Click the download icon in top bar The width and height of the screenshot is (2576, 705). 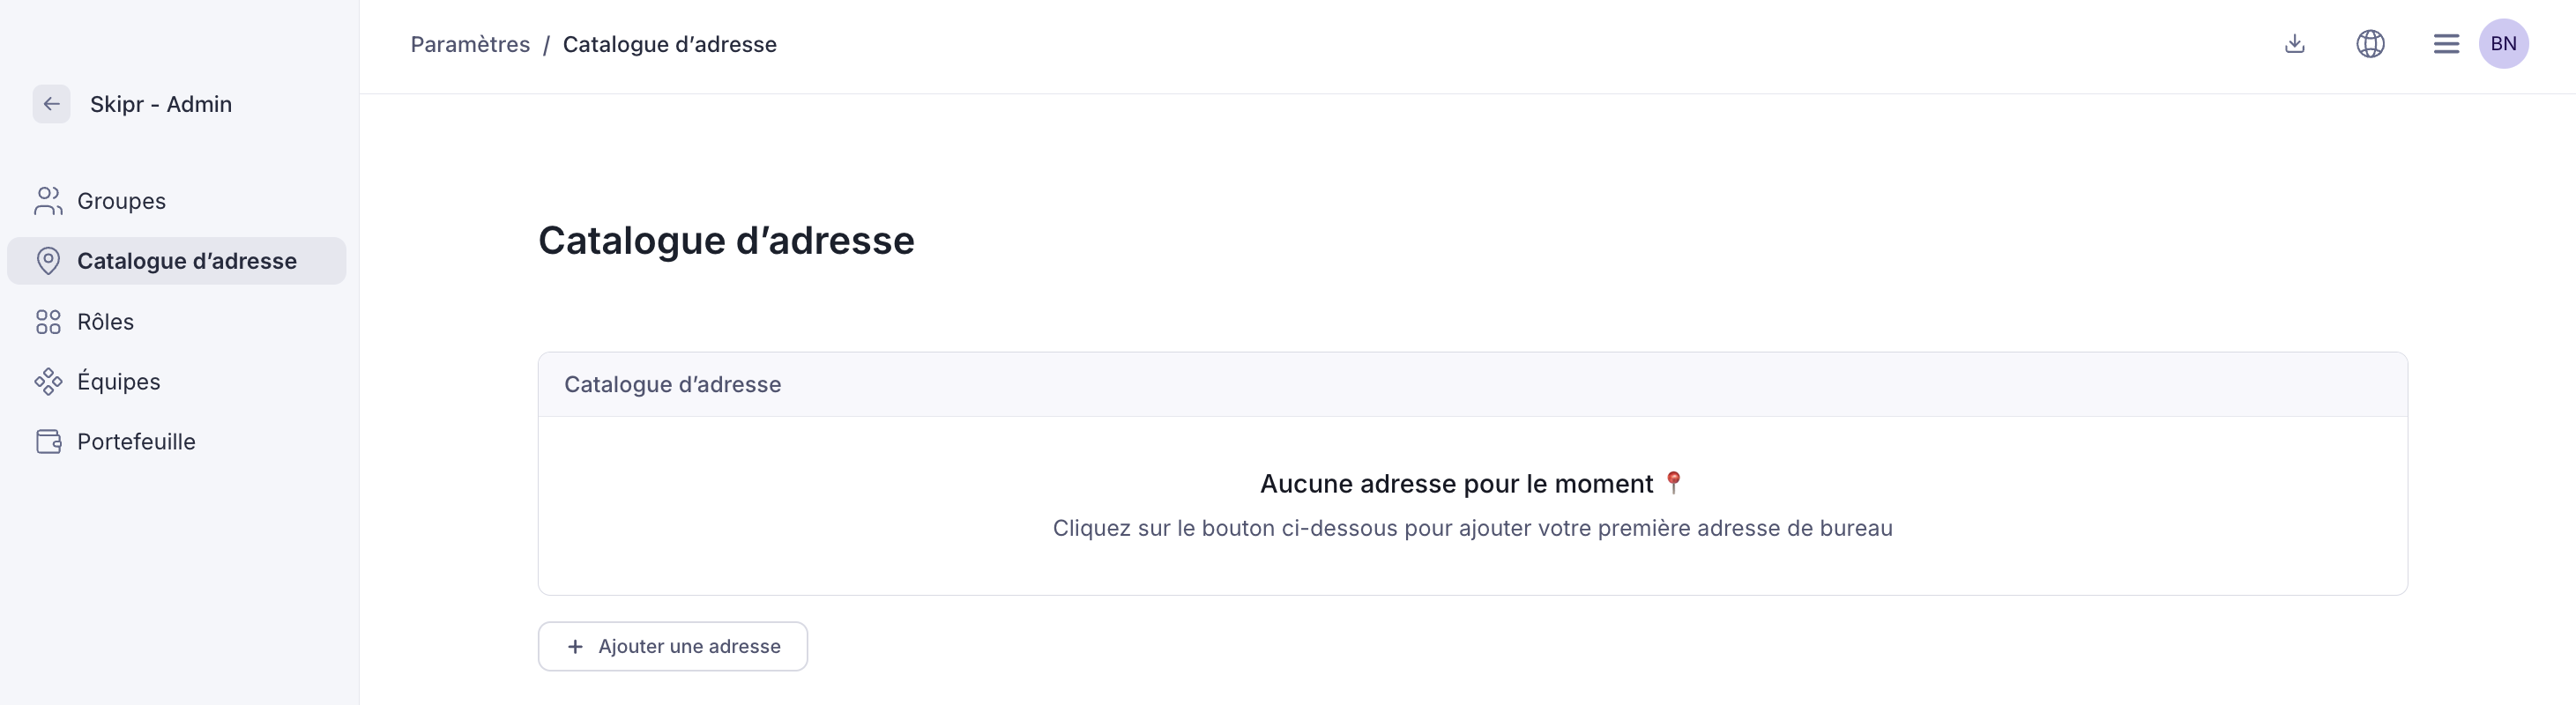pyautogui.click(x=2295, y=44)
